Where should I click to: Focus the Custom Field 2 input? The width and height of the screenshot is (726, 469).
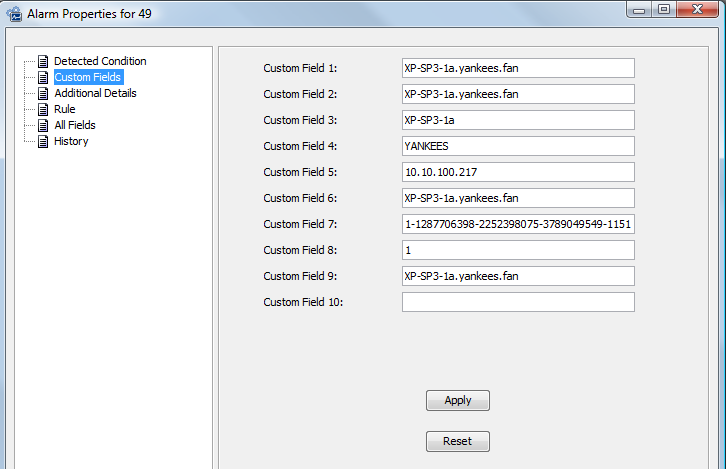click(x=518, y=94)
